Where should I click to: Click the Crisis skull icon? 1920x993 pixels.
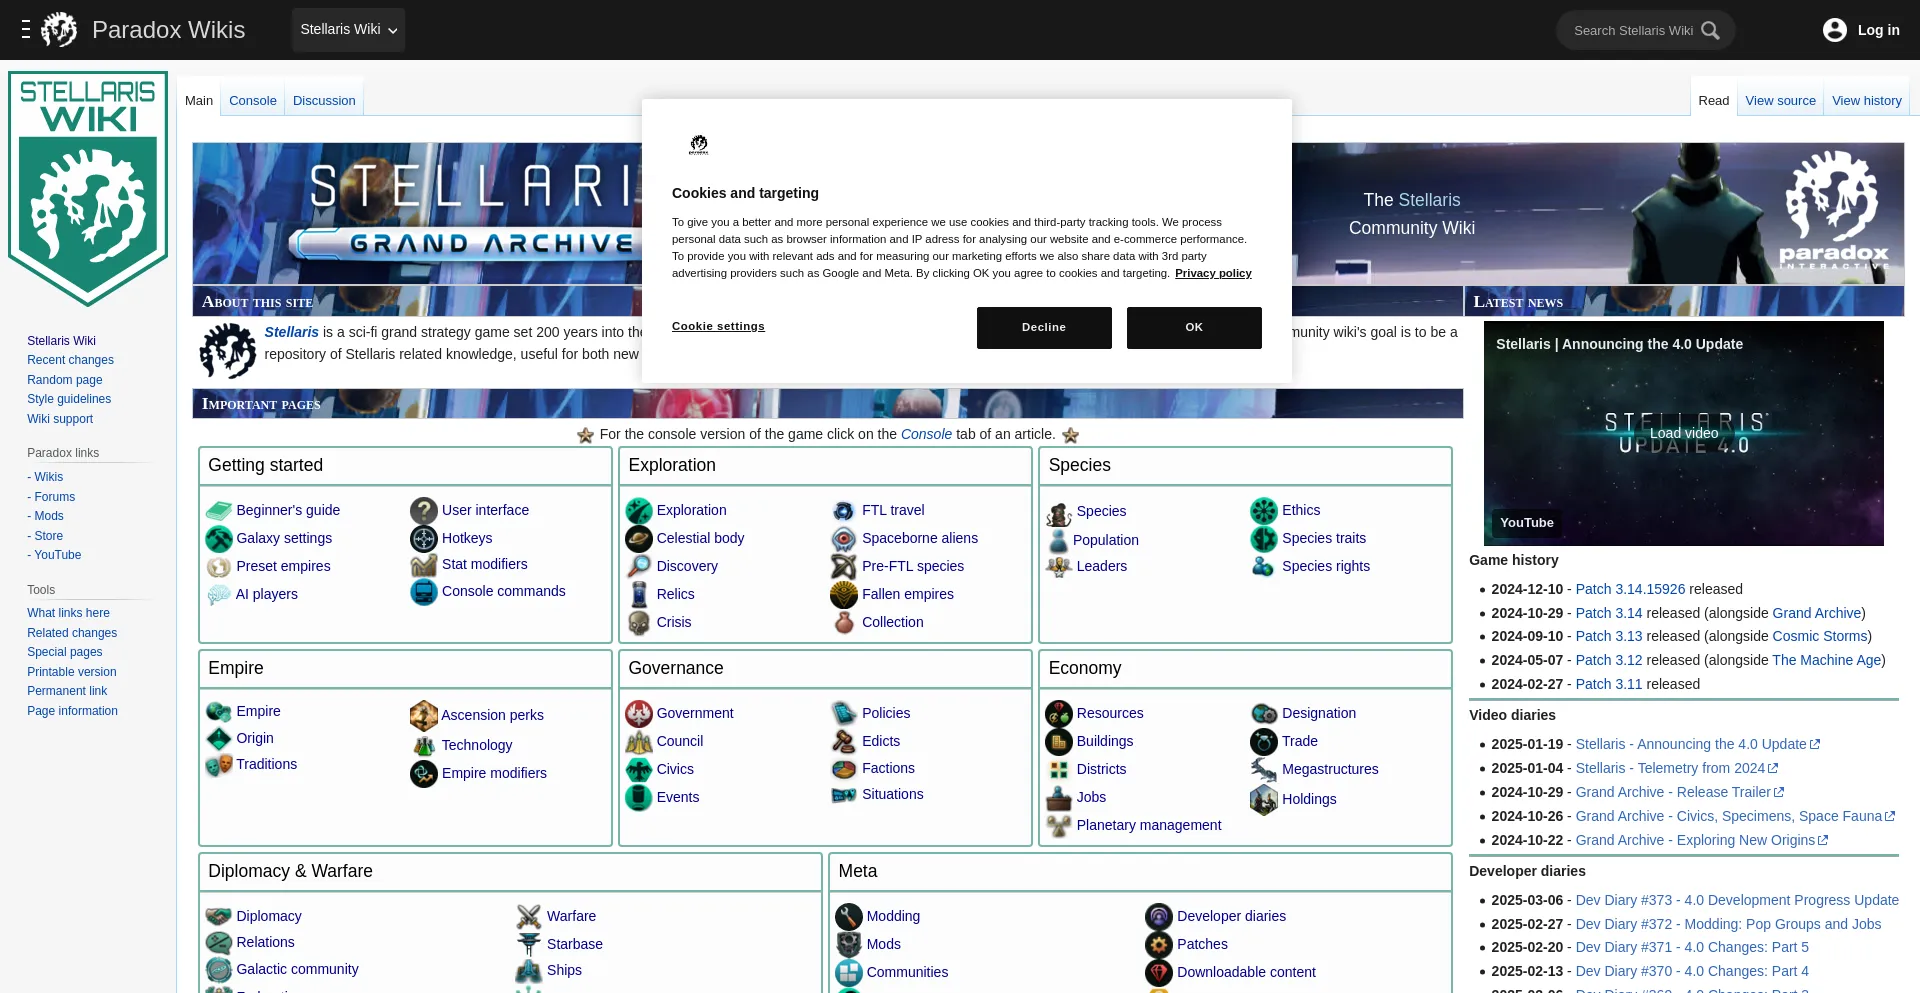pyautogui.click(x=639, y=622)
